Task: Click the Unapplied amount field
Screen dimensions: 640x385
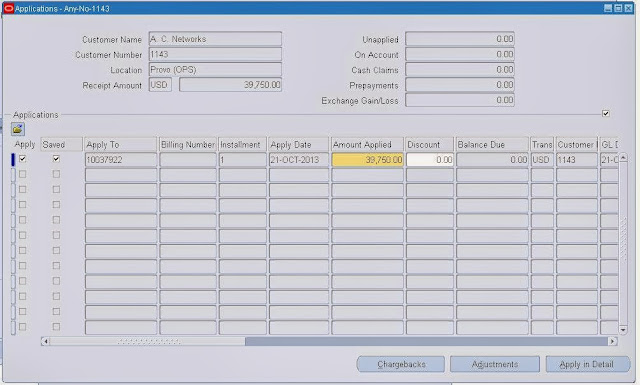Action: click(460, 39)
